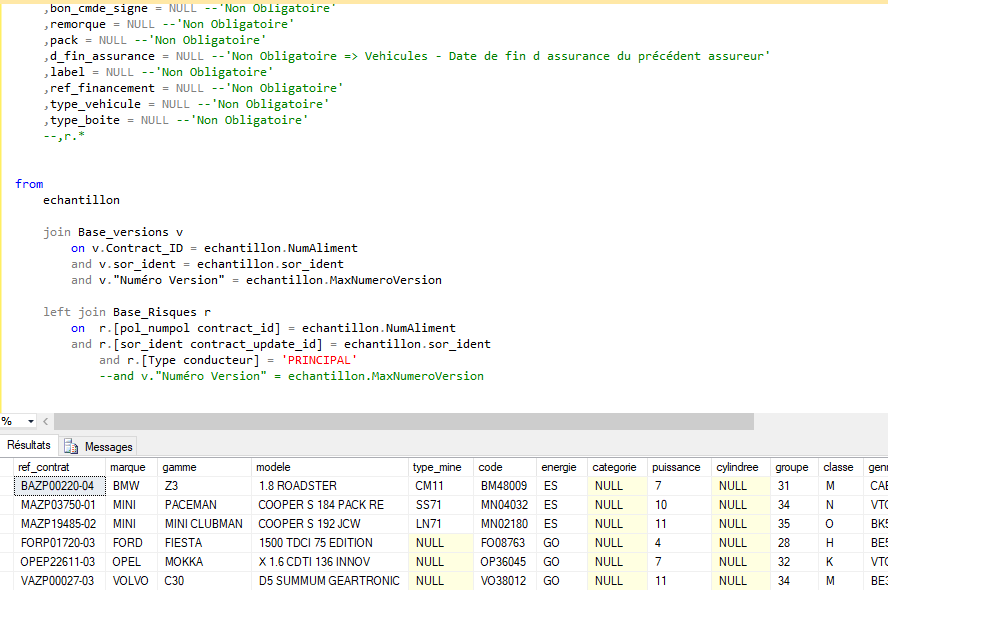Select the code column header

click(505, 467)
